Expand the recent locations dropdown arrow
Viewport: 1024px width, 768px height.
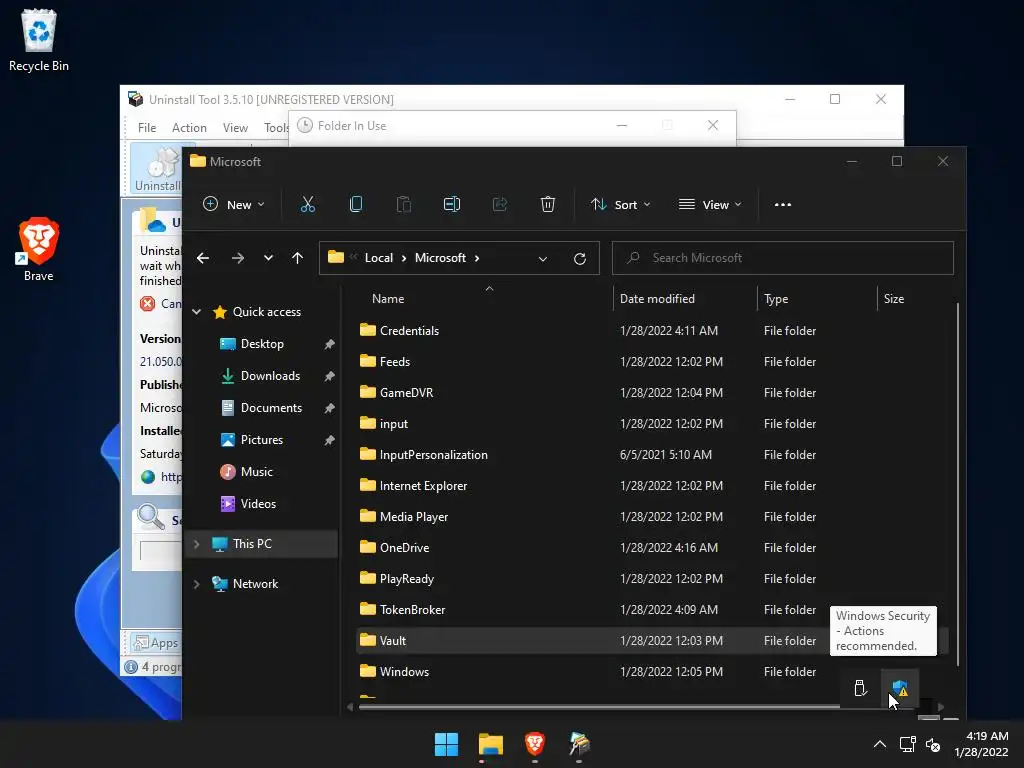point(268,258)
